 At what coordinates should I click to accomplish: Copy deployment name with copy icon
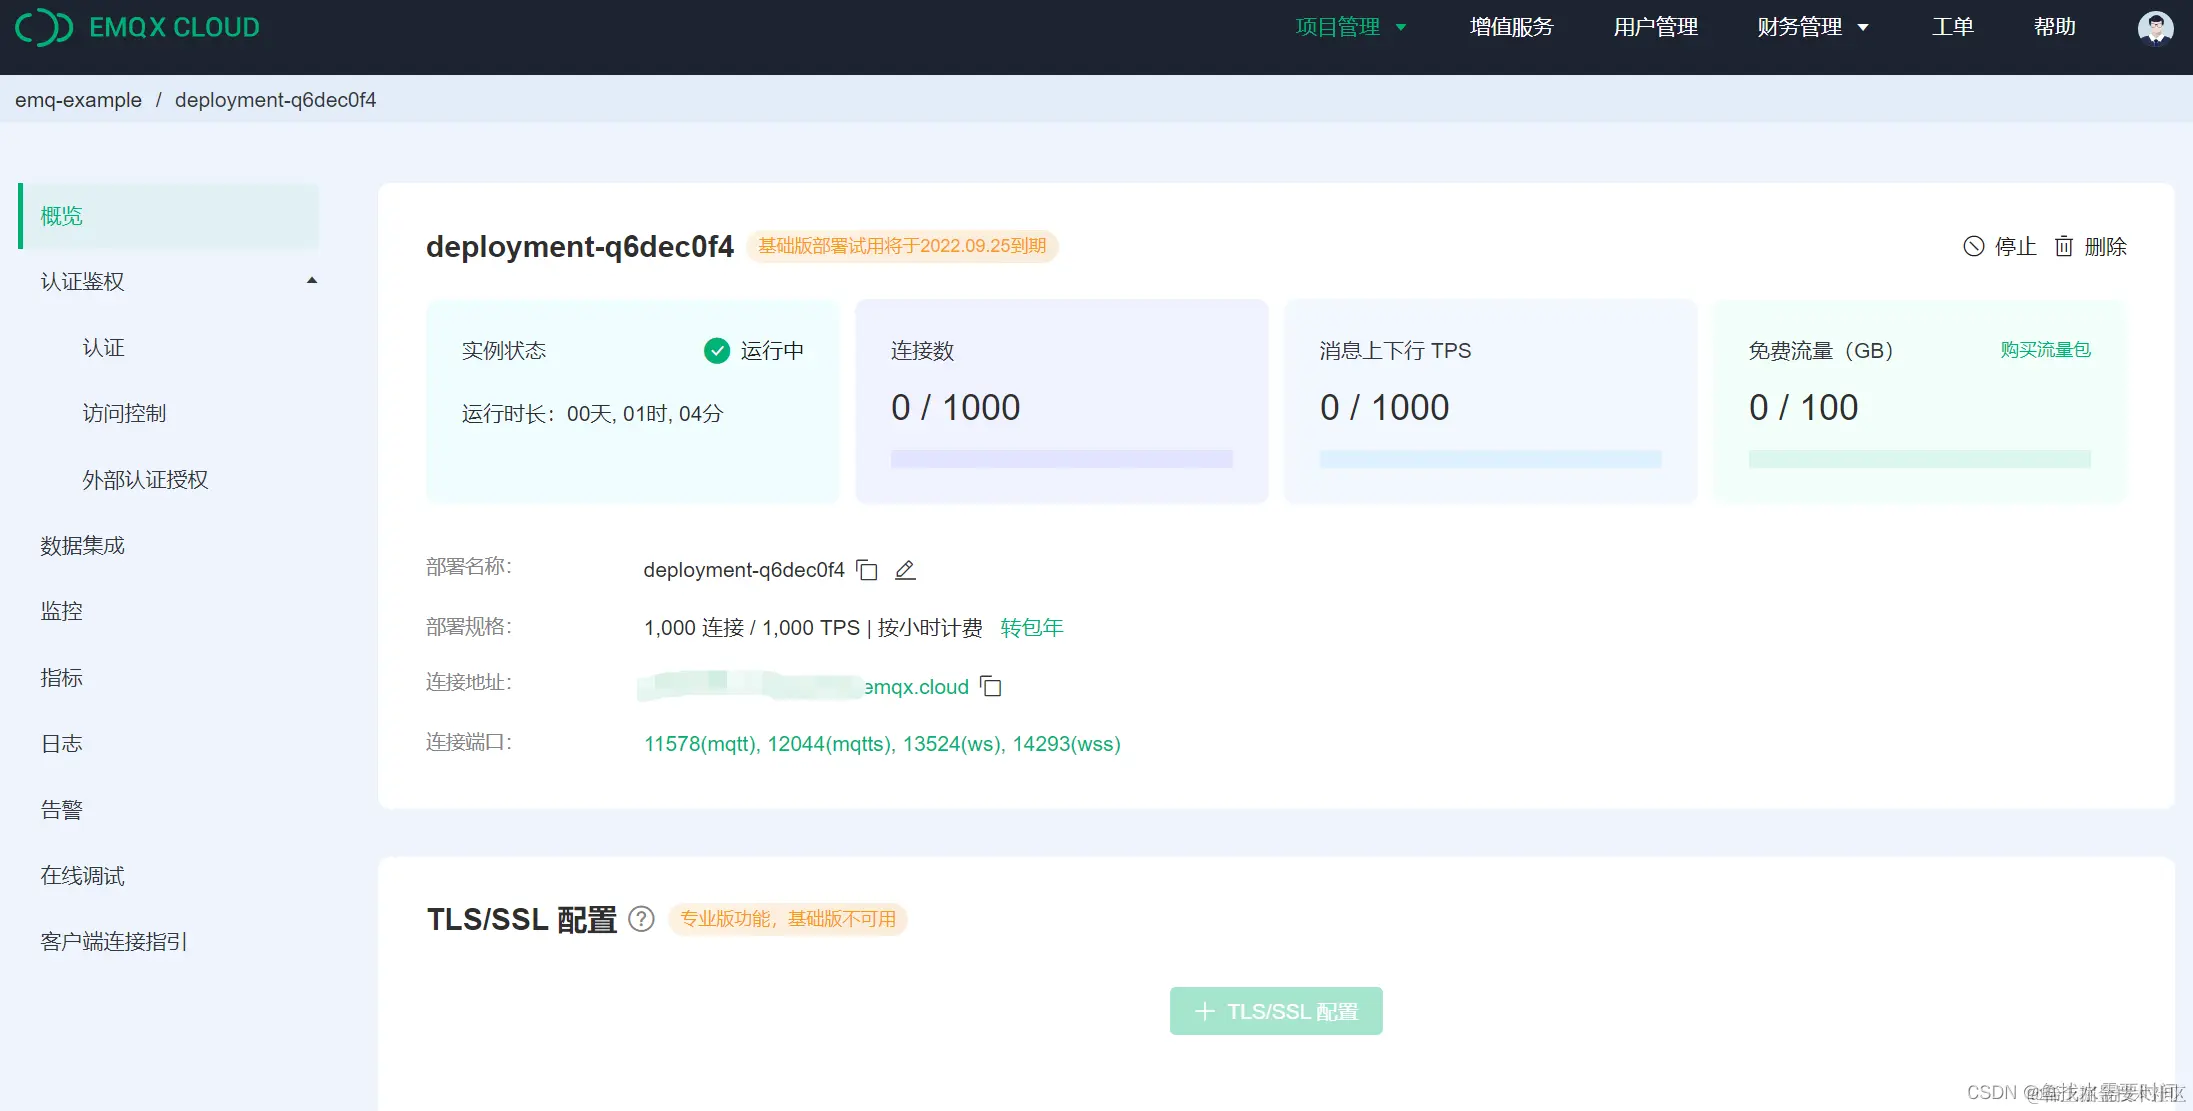(x=867, y=570)
